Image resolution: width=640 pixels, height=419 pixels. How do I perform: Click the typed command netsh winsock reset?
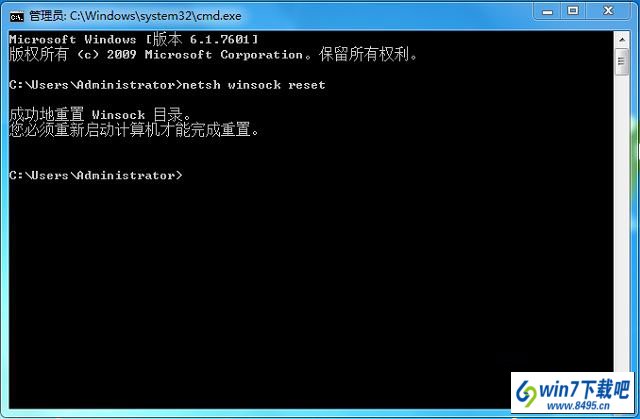[x=254, y=85]
